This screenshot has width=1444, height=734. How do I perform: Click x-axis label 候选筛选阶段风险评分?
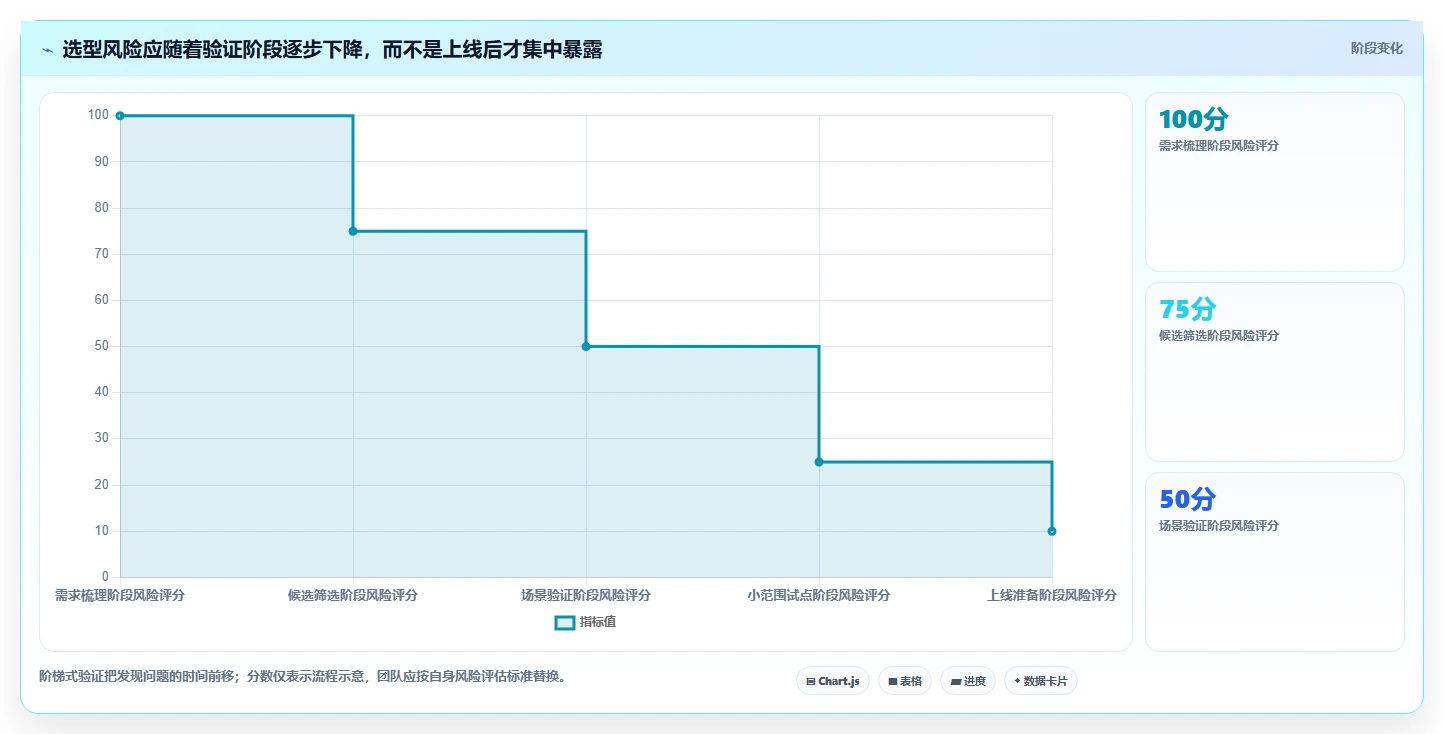353,595
